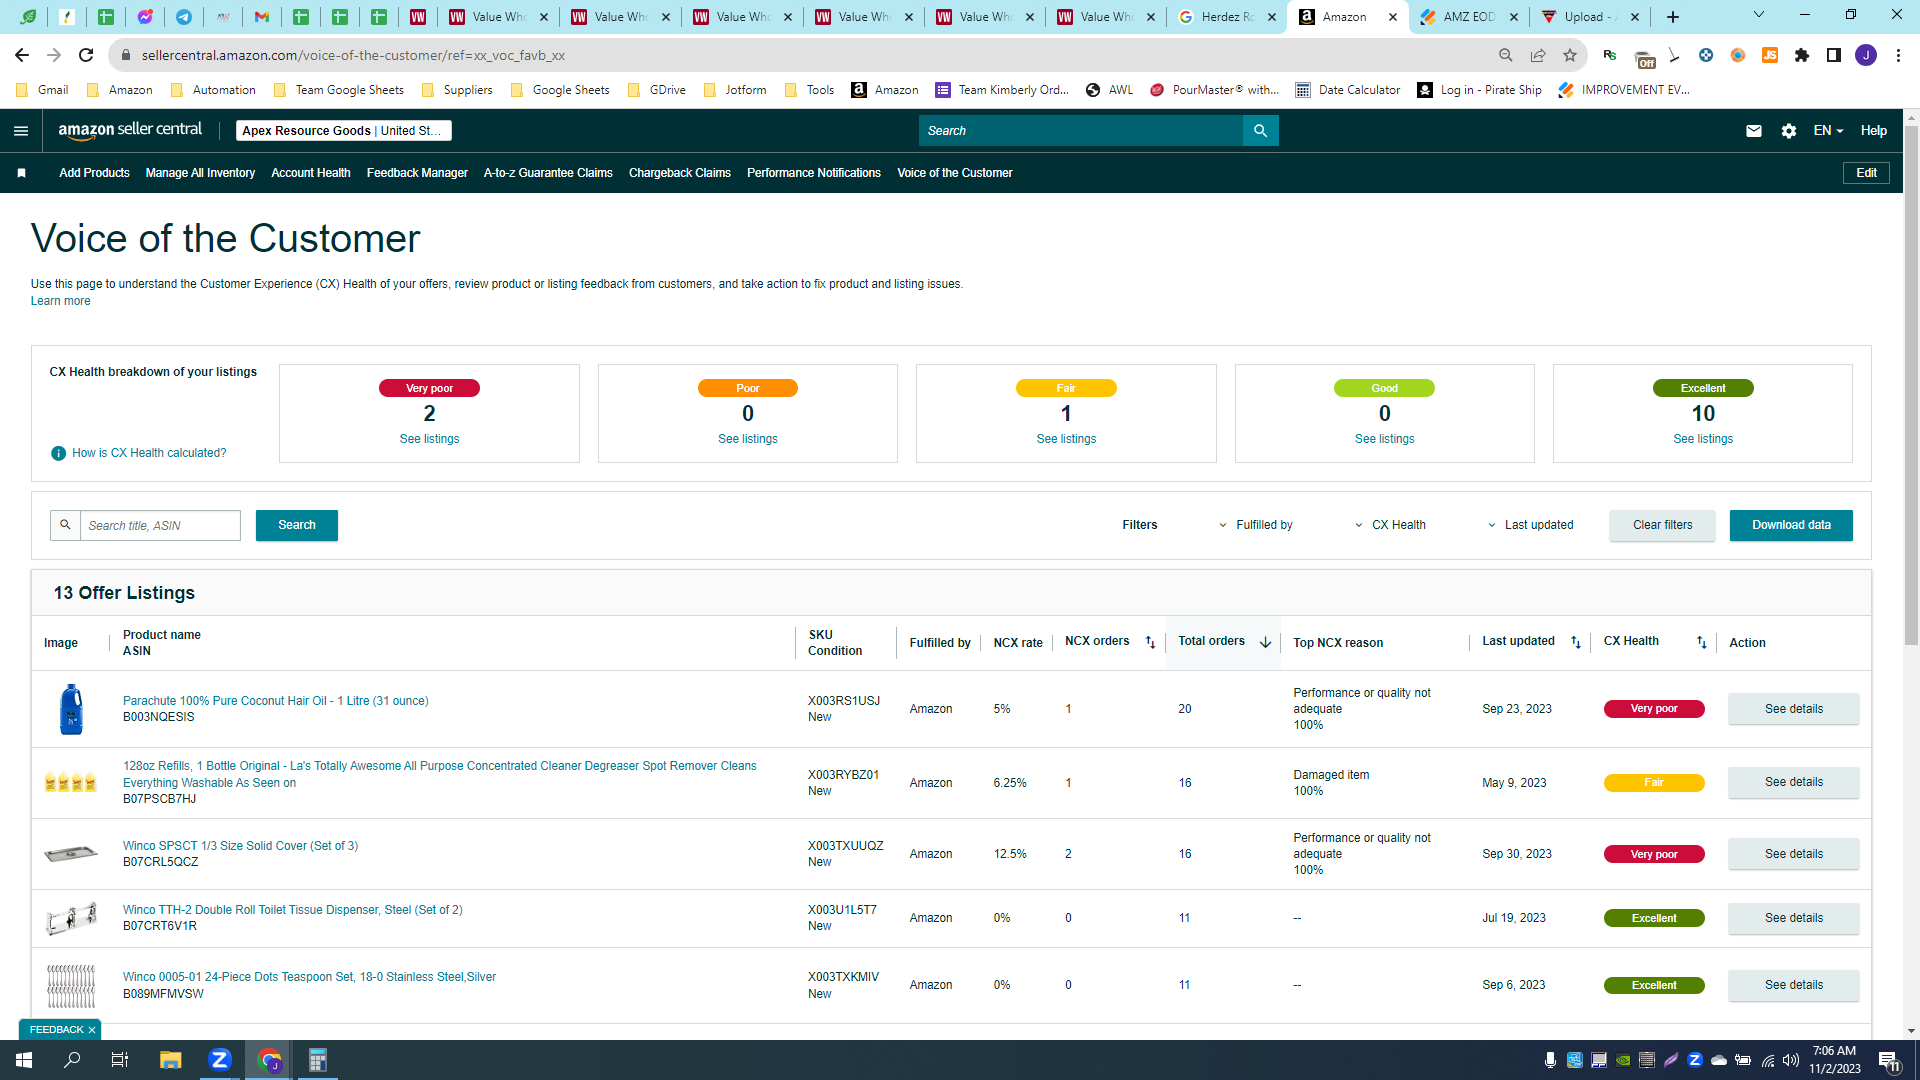1920x1080 pixels.
Task: Open the Chrome tab search dropdown
Action: point(1759,16)
